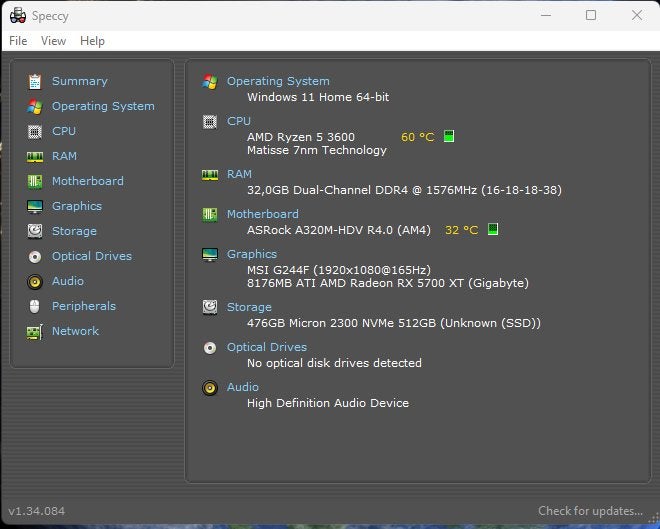
Task: Click 'High Definition Audio Device' text
Action: point(328,403)
